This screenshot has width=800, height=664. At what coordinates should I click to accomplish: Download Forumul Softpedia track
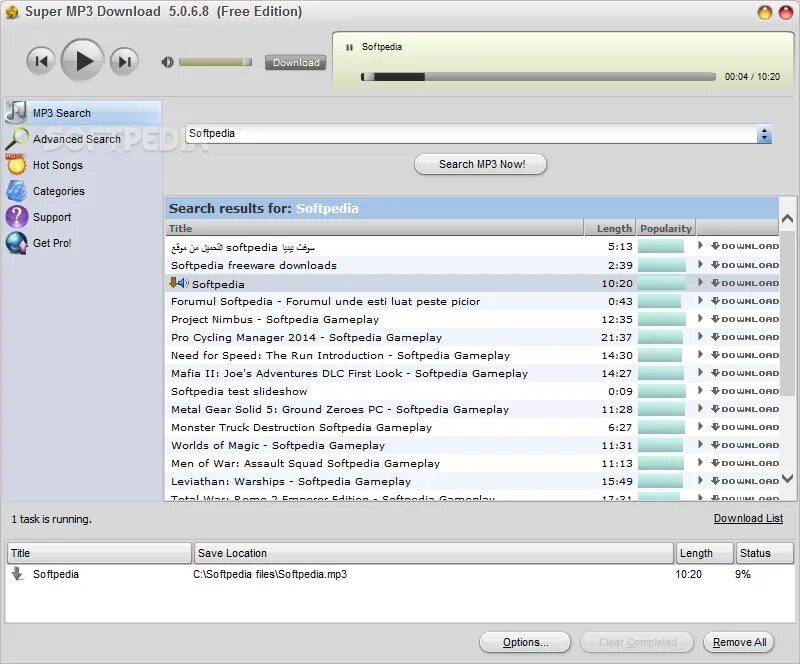coord(745,301)
